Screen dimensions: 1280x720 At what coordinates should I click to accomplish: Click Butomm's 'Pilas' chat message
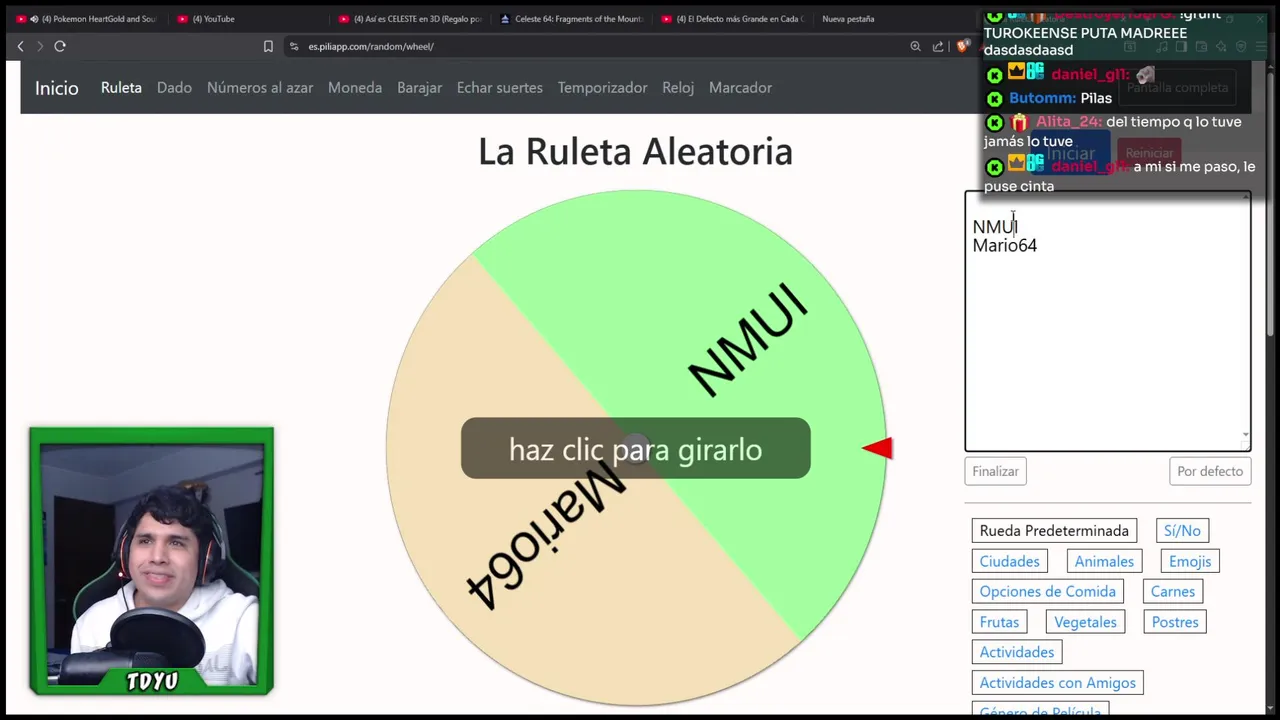tap(1060, 98)
